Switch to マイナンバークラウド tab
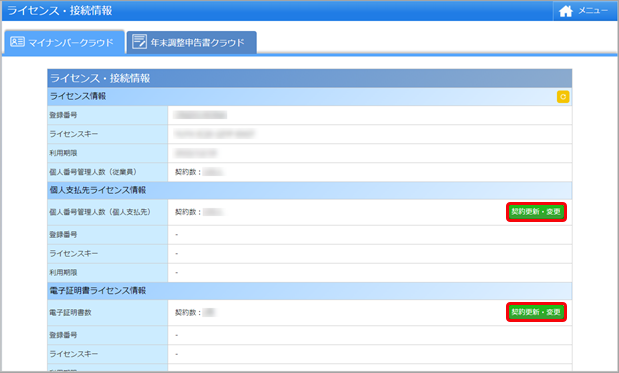Viewport: 619px width, 373px height. coord(64,42)
